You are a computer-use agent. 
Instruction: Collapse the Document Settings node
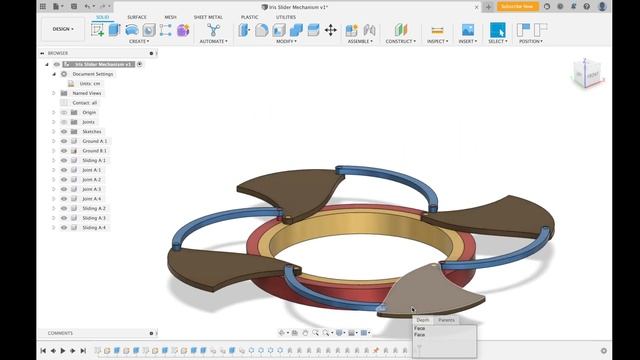click(x=54, y=74)
